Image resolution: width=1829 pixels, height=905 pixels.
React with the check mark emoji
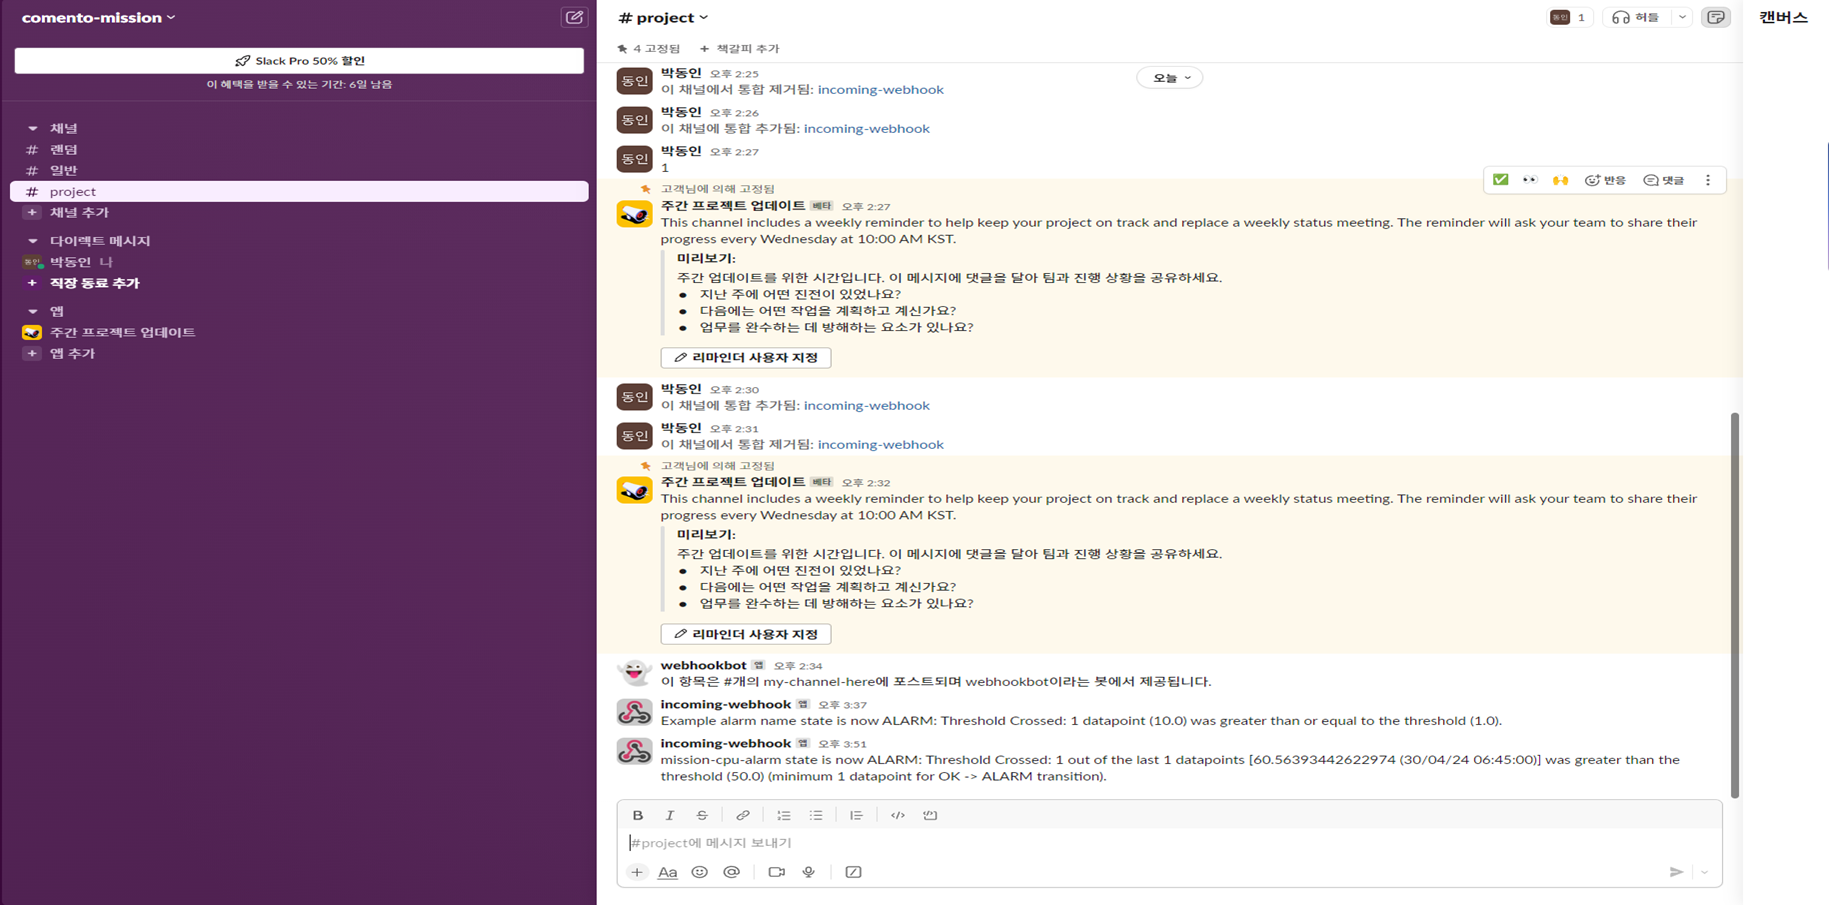tap(1501, 180)
